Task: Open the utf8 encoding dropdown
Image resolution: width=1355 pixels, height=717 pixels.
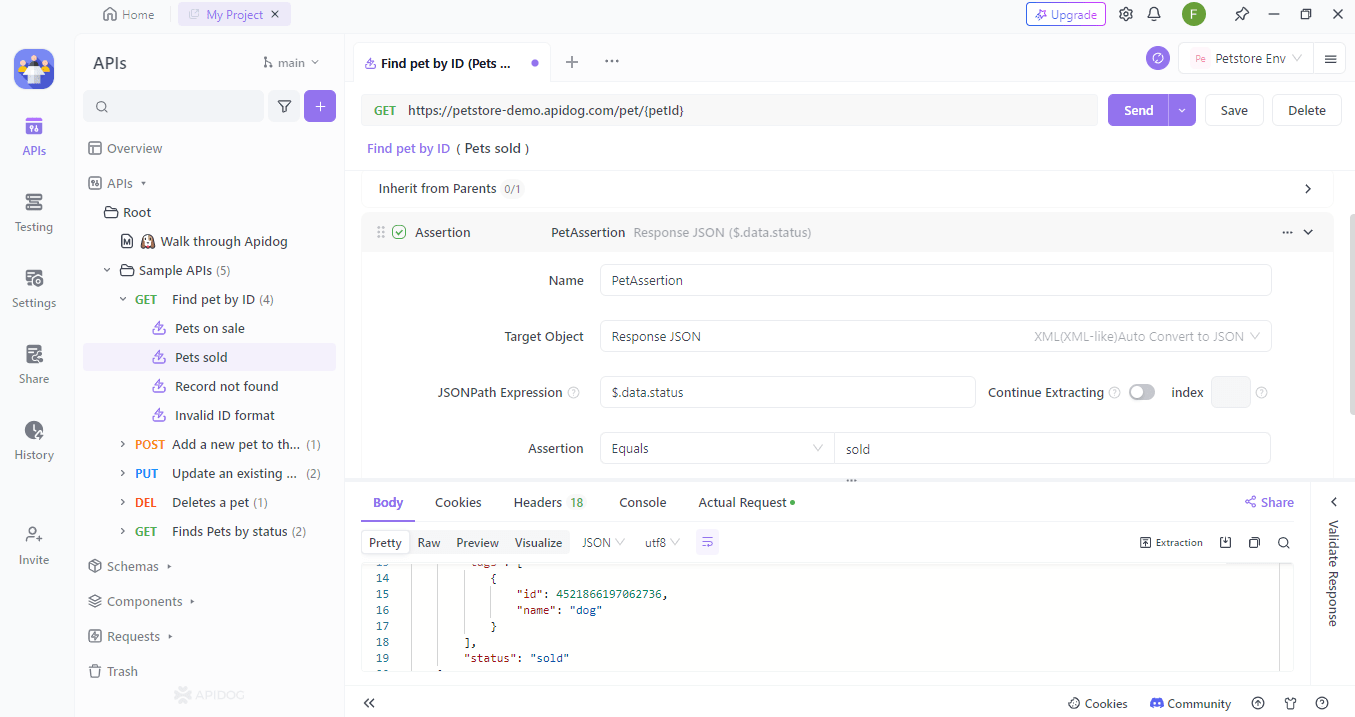Action: coord(662,542)
